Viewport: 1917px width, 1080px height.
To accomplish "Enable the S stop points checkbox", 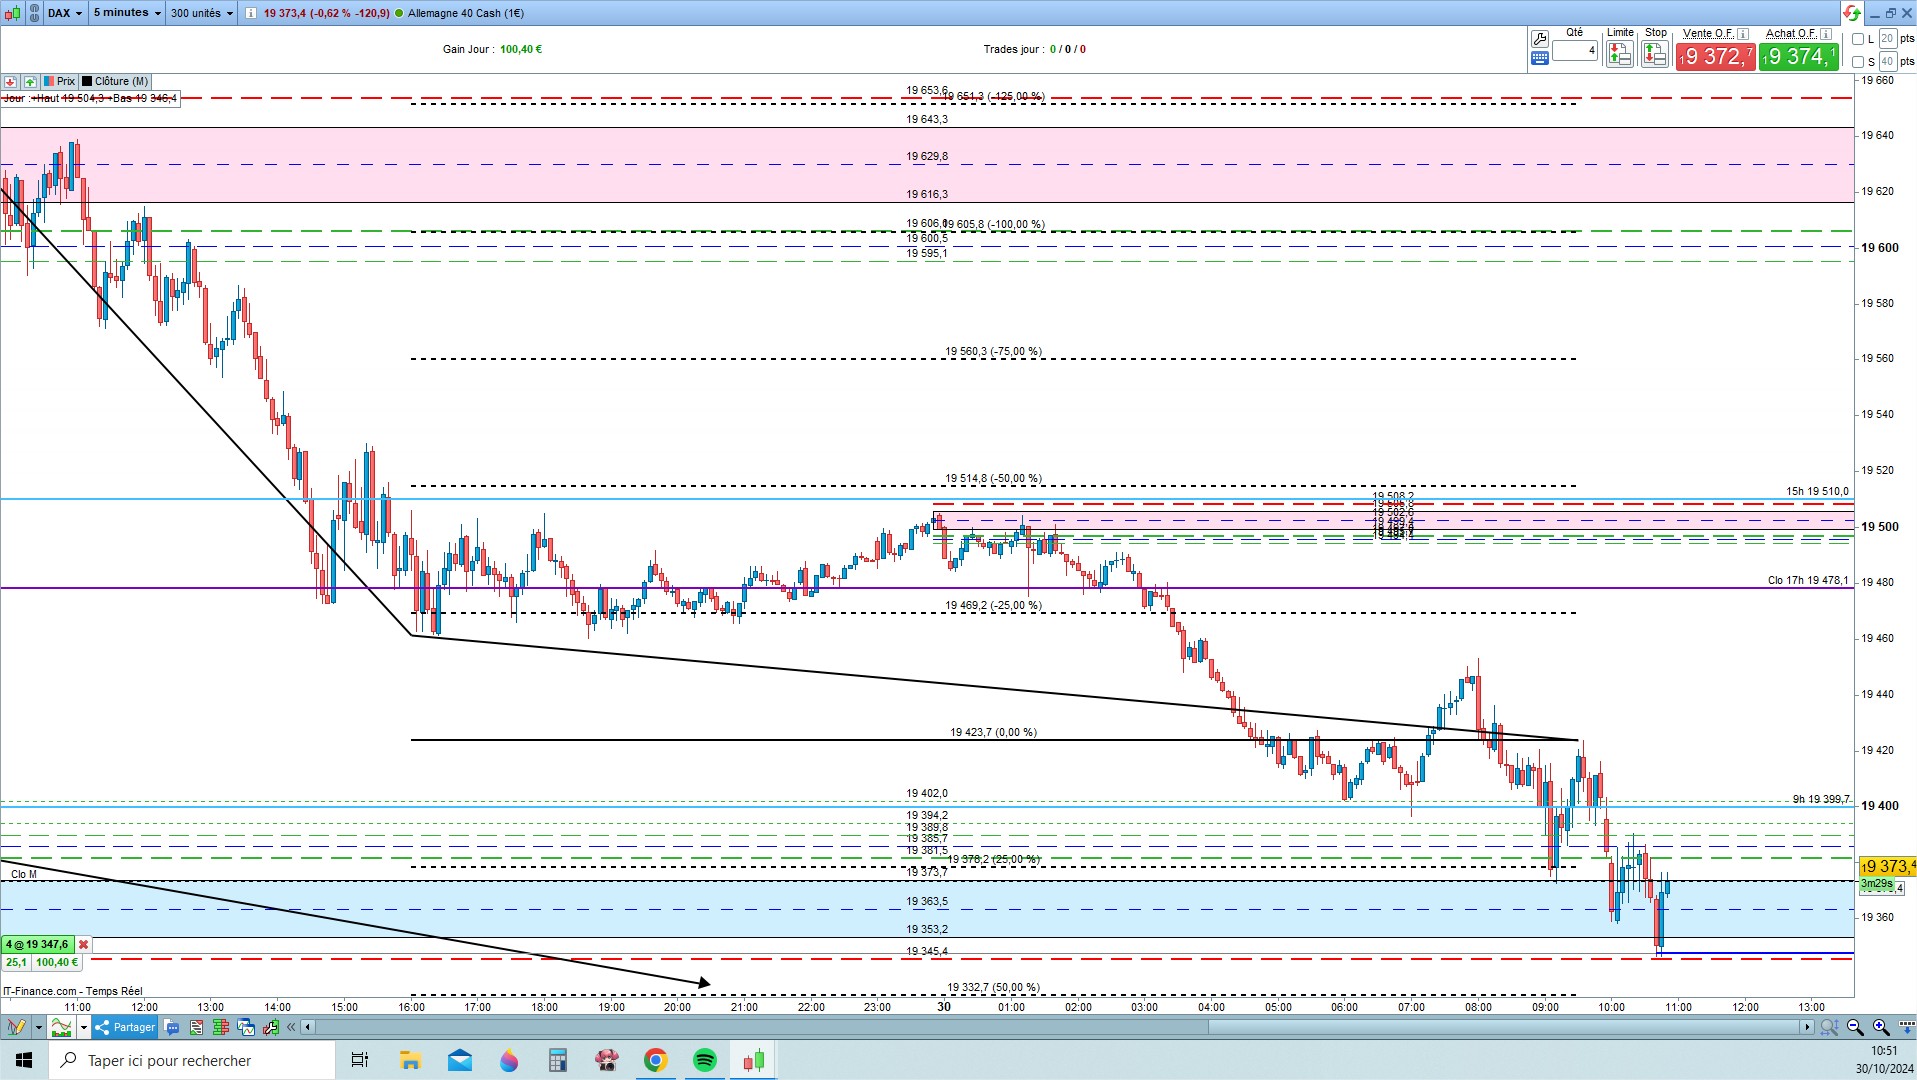I will click(x=1858, y=62).
